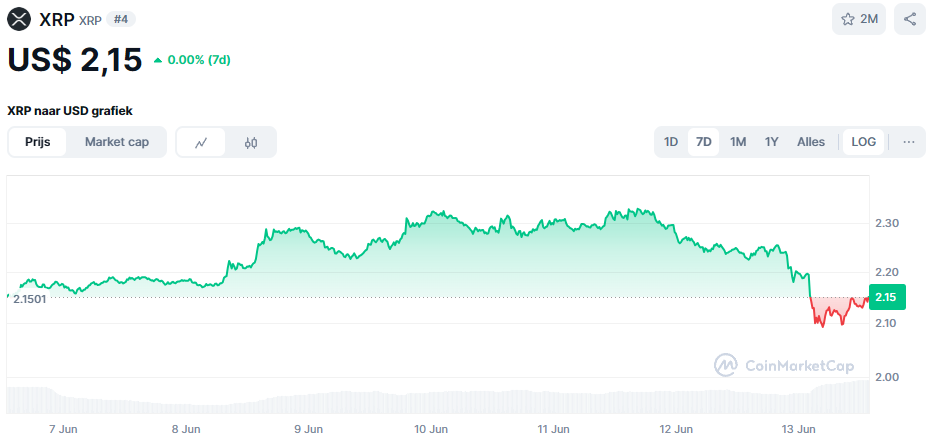Screen dimensions: 928x438
Task: Click the green 2.15 current price label
Action: pyautogui.click(x=888, y=298)
